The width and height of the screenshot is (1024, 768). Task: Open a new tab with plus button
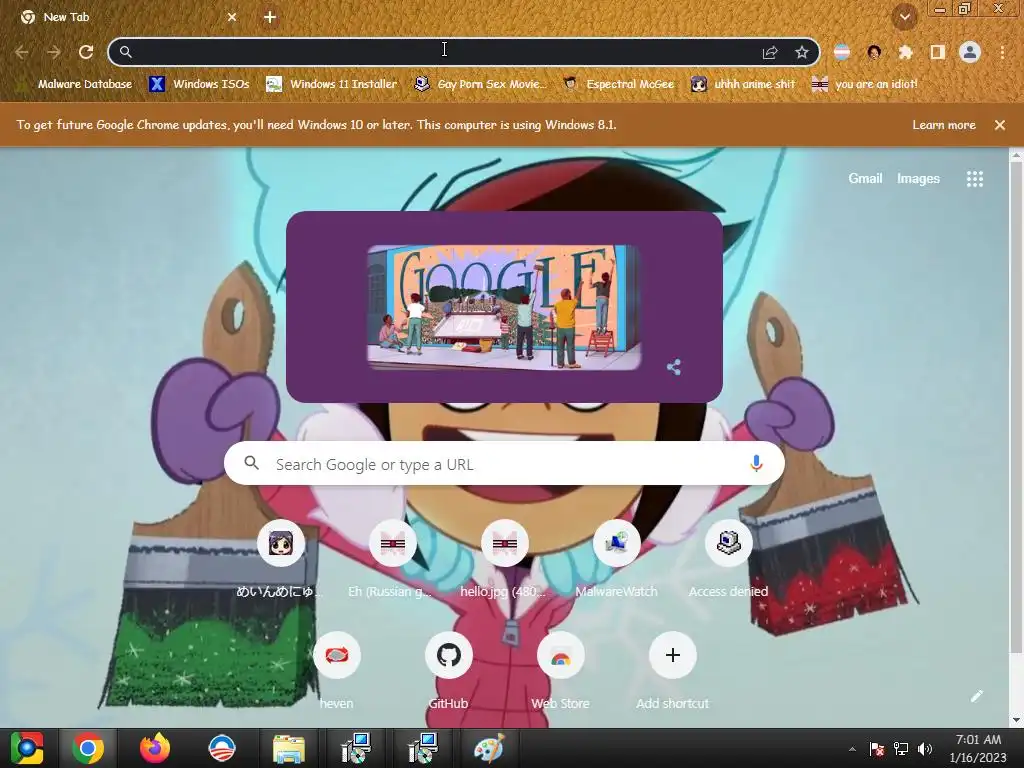[270, 17]
